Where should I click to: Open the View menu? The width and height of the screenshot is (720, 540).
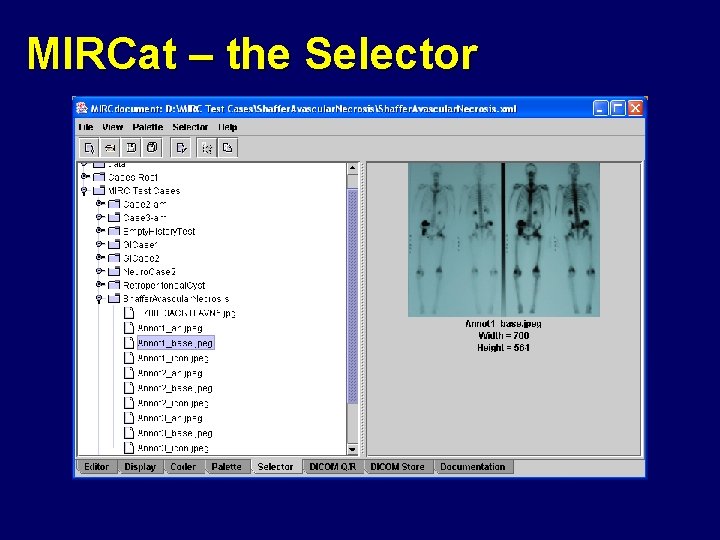point(112,127)
